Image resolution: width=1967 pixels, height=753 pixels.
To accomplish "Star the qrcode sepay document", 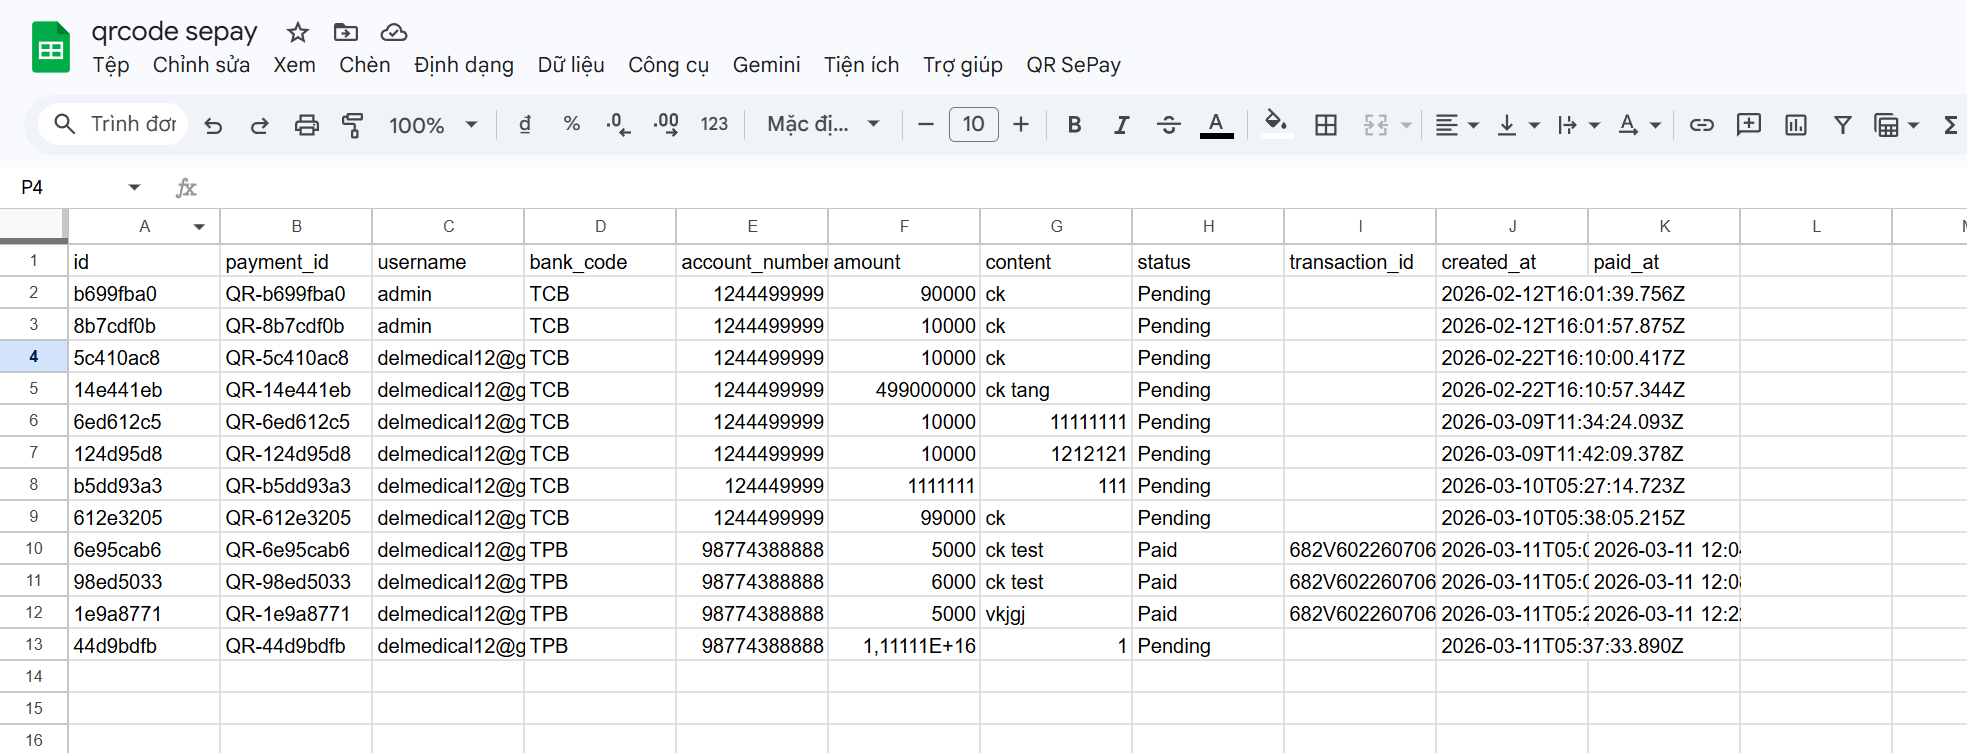I will [x=297, y=33].
